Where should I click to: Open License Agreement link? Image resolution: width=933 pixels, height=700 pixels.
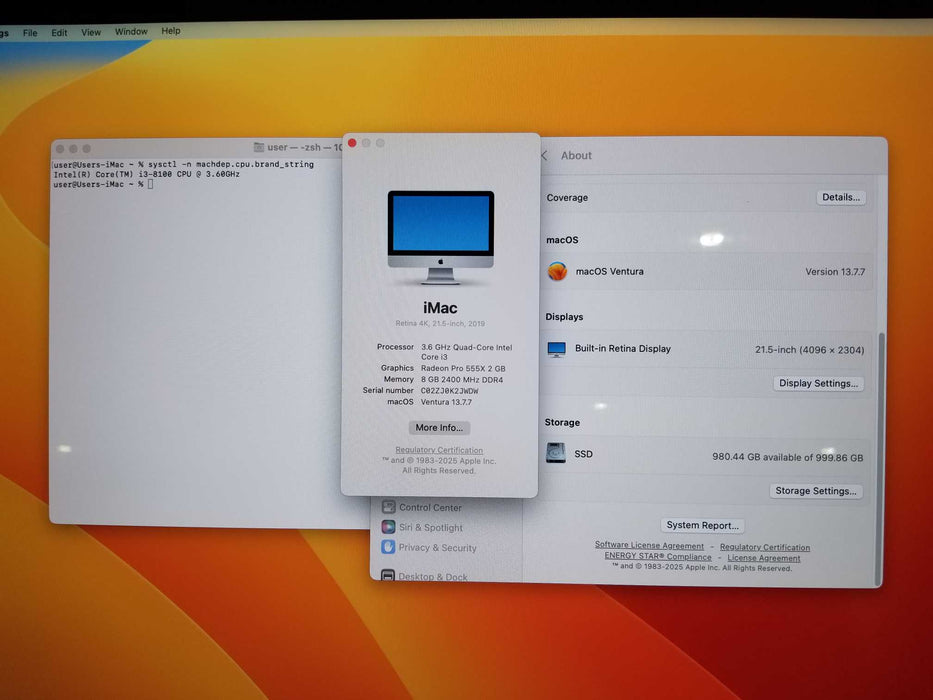(x=763, y=558)
